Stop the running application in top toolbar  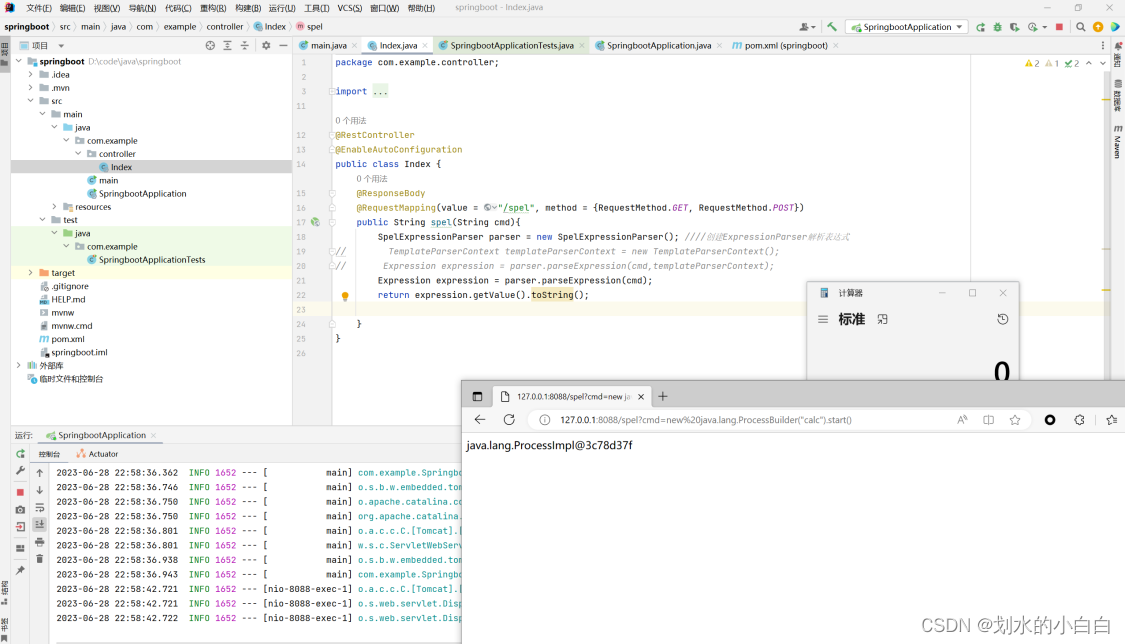[1059, 27]
